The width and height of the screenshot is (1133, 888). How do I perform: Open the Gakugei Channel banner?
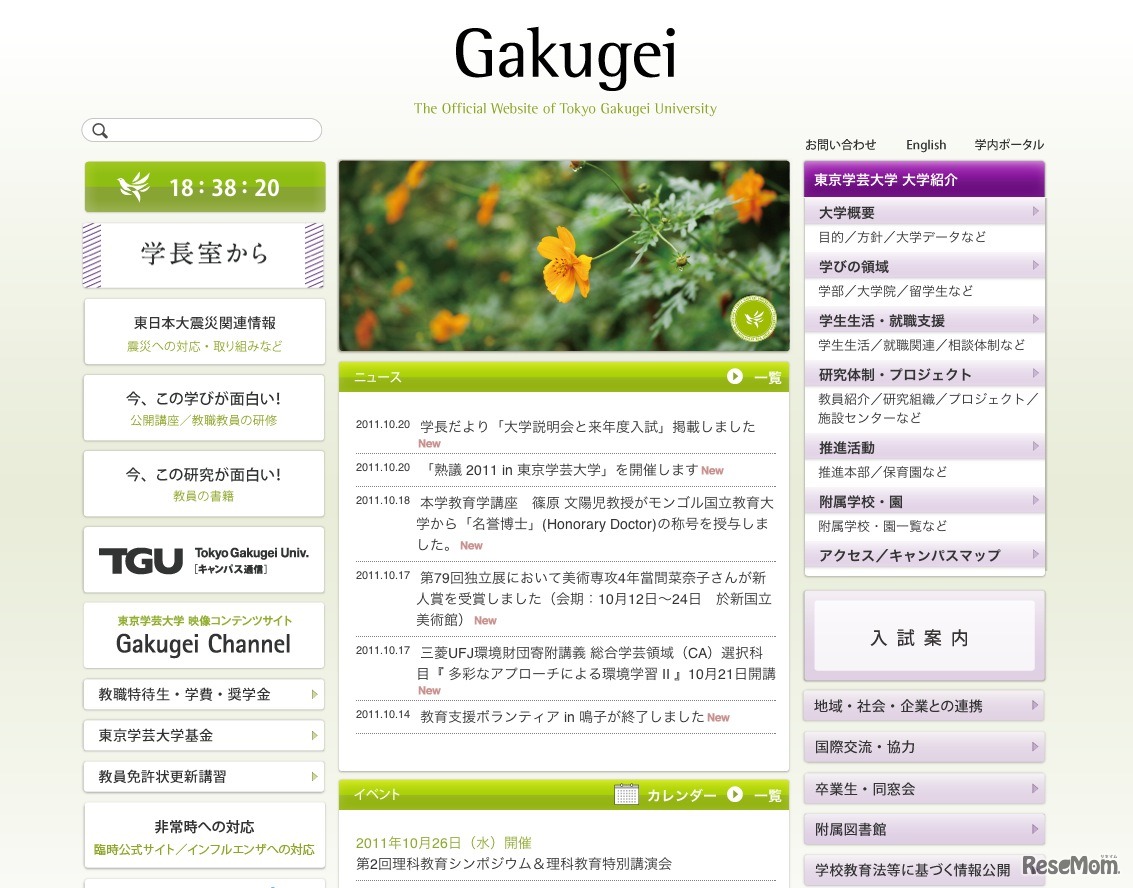204,636
